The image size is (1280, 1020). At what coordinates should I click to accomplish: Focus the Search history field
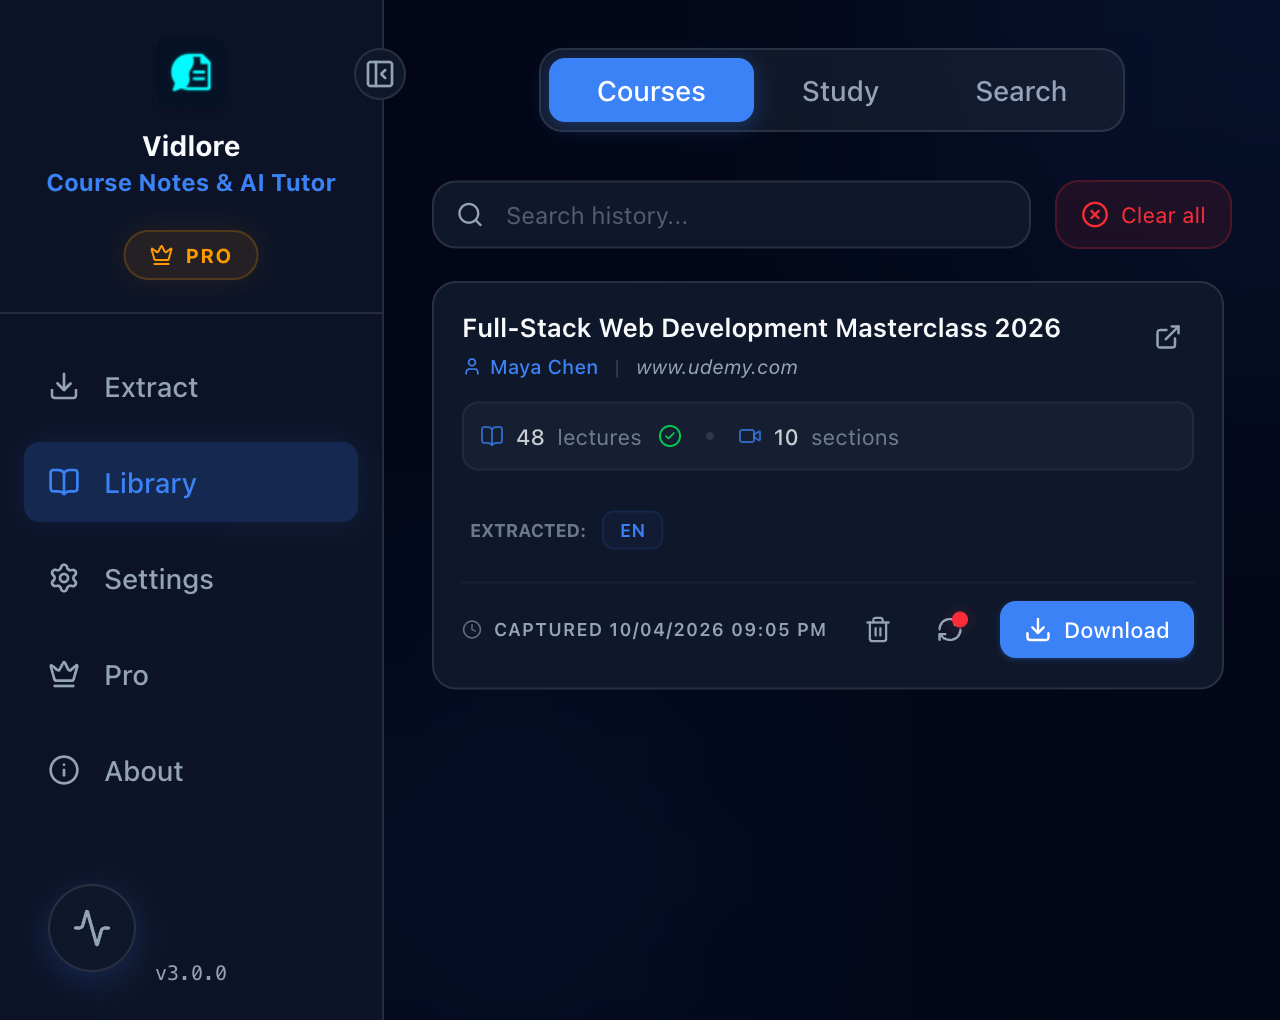731,214
